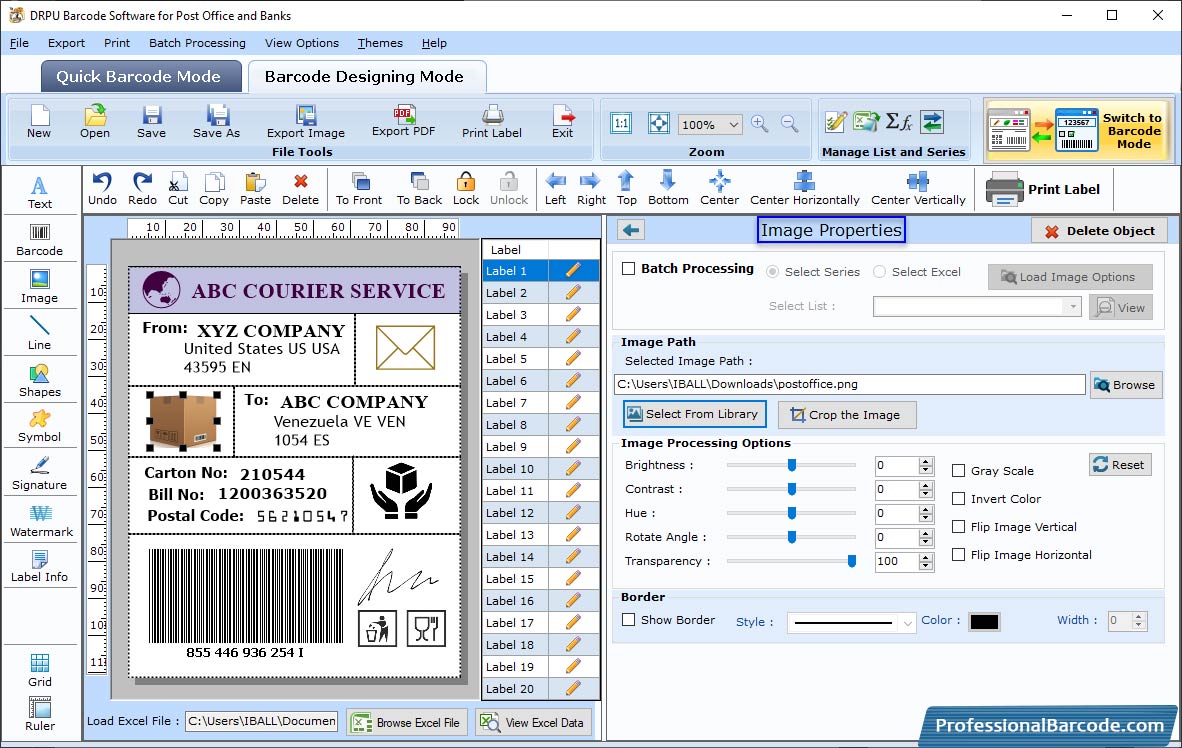Click Browse for image path
The image size is (1182, 748).
tap(1125, 385)
